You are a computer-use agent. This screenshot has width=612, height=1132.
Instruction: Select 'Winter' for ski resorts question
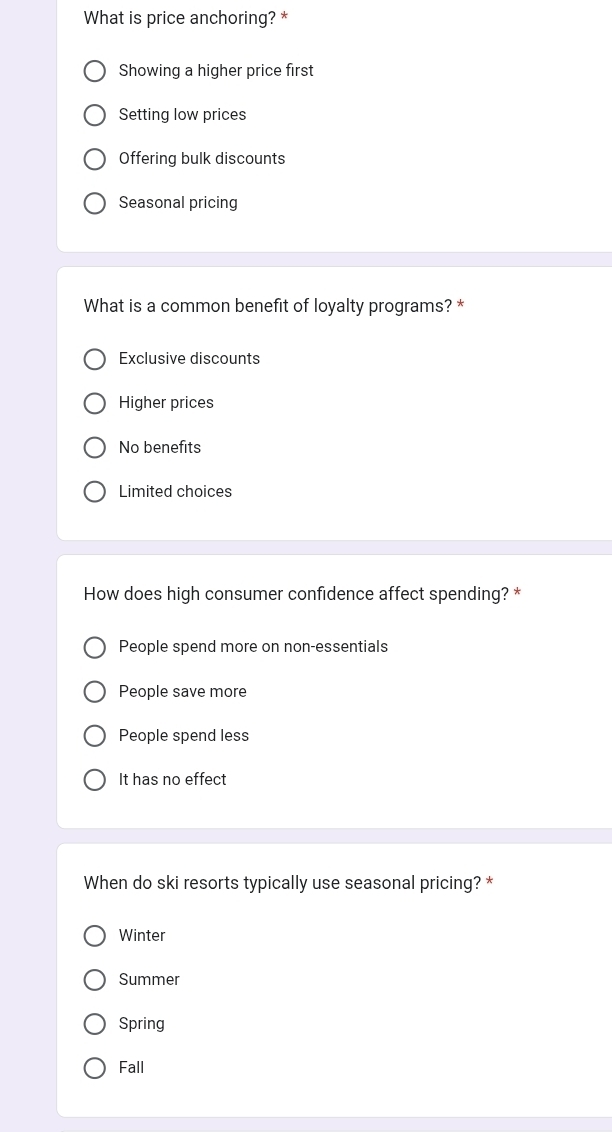(x=95, y=936)
